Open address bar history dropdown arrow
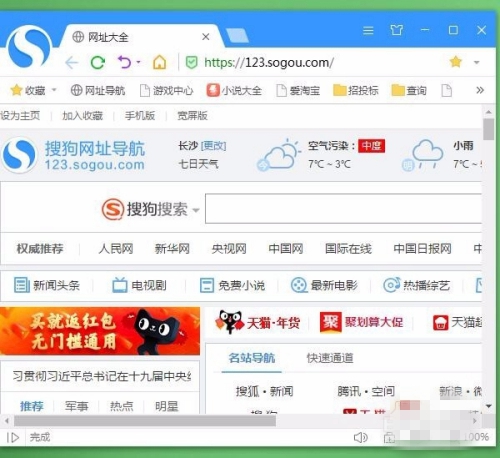 pyautogui.click(x=477, y=62)
